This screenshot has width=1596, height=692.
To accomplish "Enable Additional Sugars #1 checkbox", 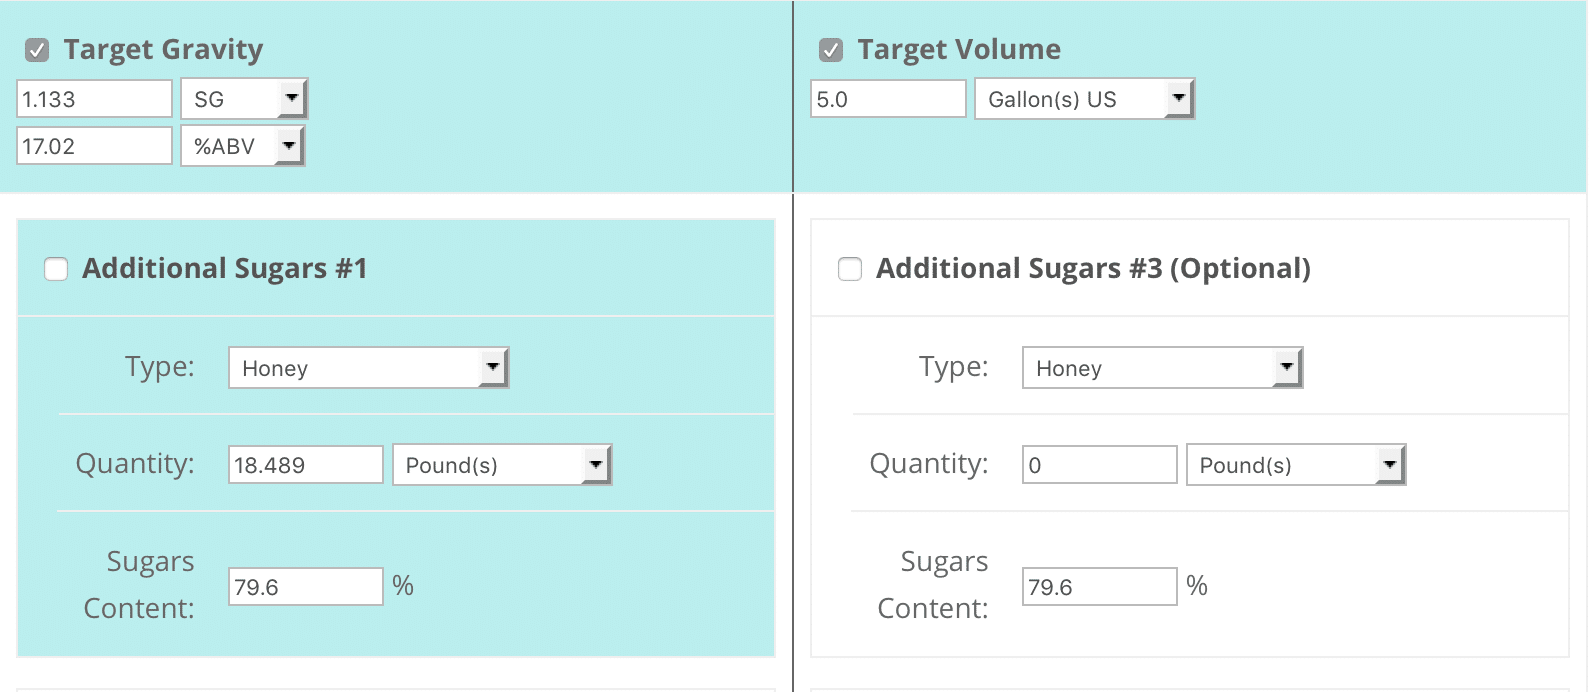I will click(56, 269).
